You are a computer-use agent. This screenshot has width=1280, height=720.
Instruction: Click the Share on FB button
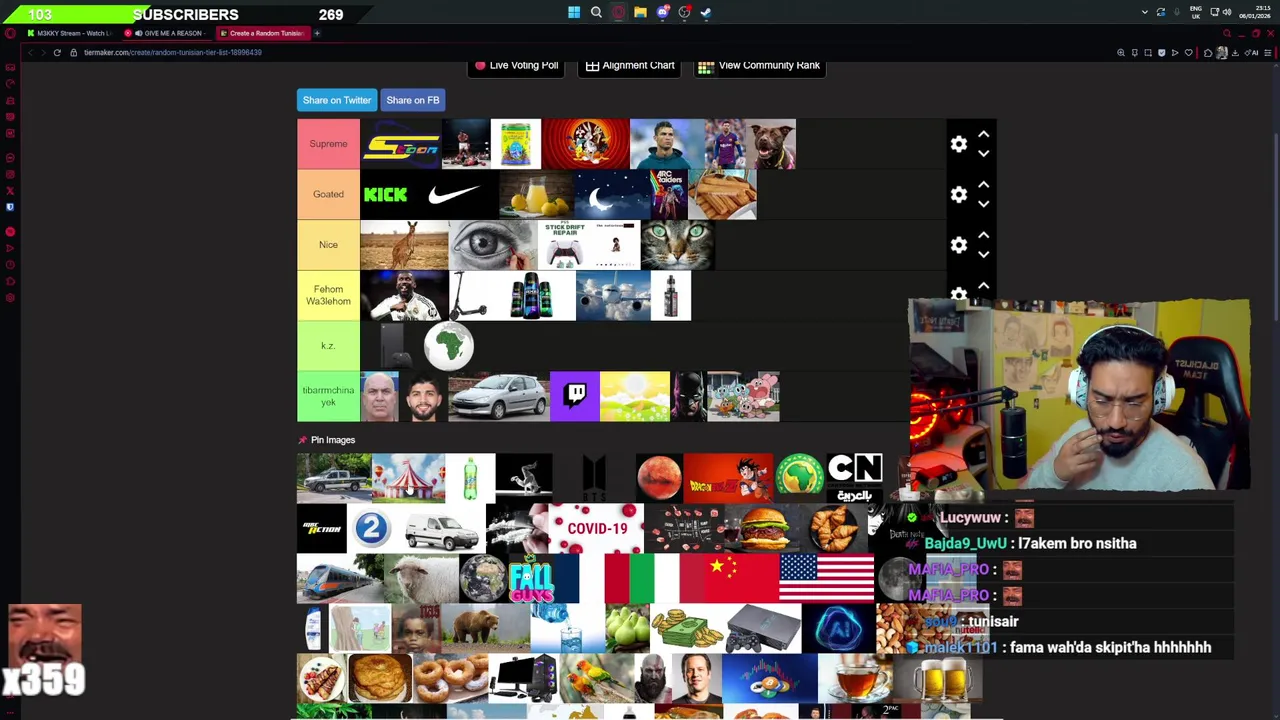click(x=413, y=100)
